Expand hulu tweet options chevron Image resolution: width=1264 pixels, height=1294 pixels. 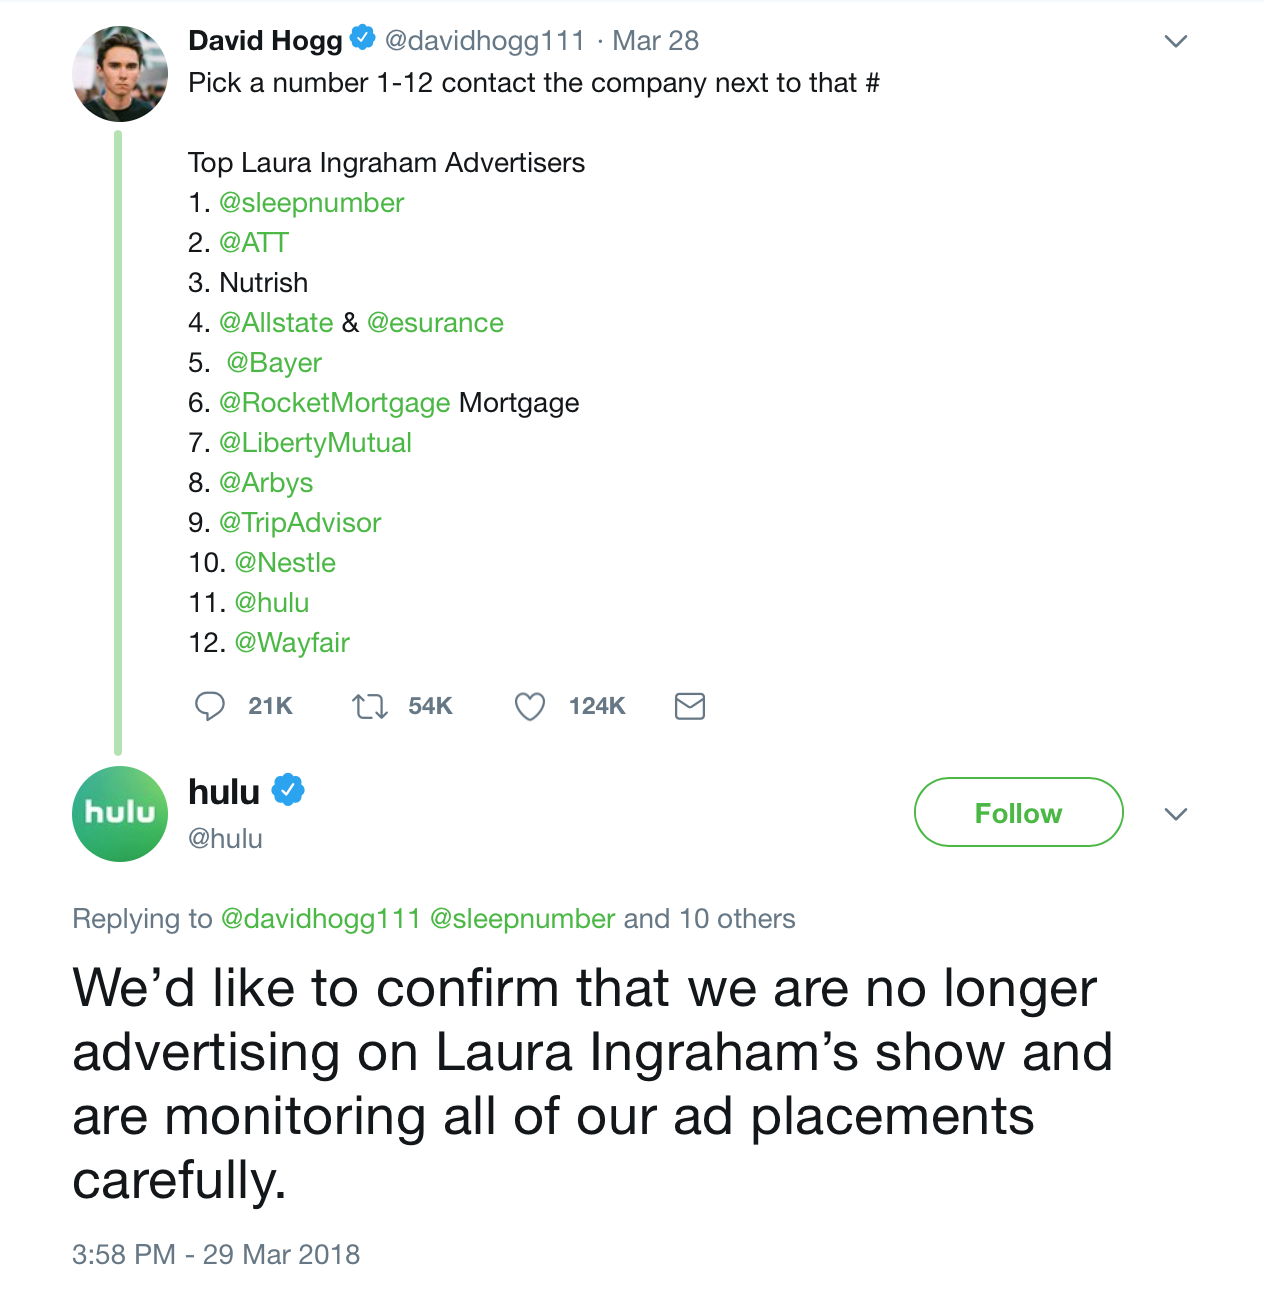pos(1176,814)
